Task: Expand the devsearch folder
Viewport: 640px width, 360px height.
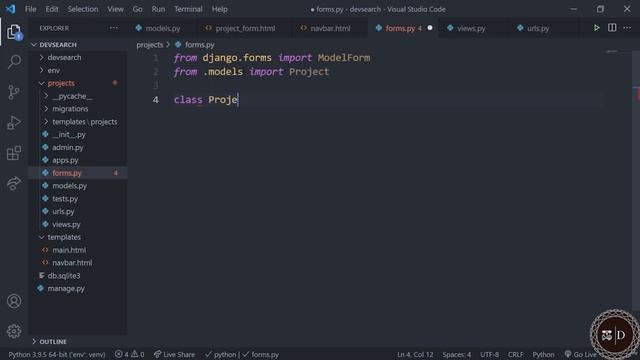Action: click(78, 58)
